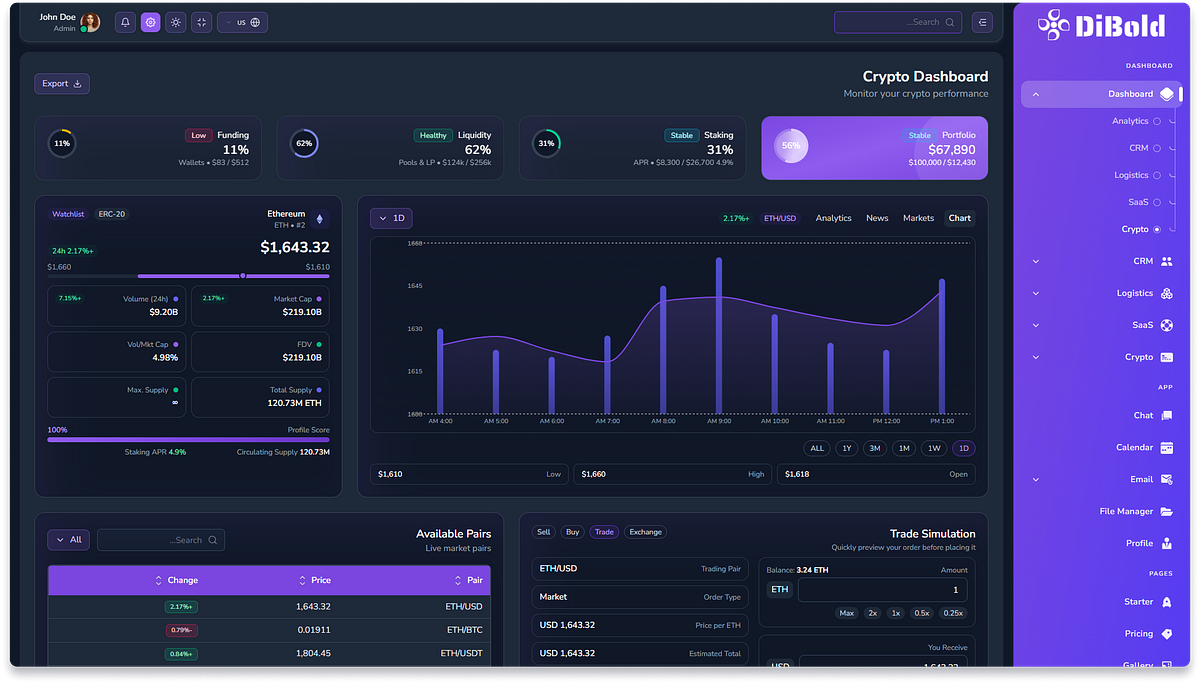The width and height of the screenshot is (1200, 684).
Task: Open the US language dropdown
Action: coord(242,22)
